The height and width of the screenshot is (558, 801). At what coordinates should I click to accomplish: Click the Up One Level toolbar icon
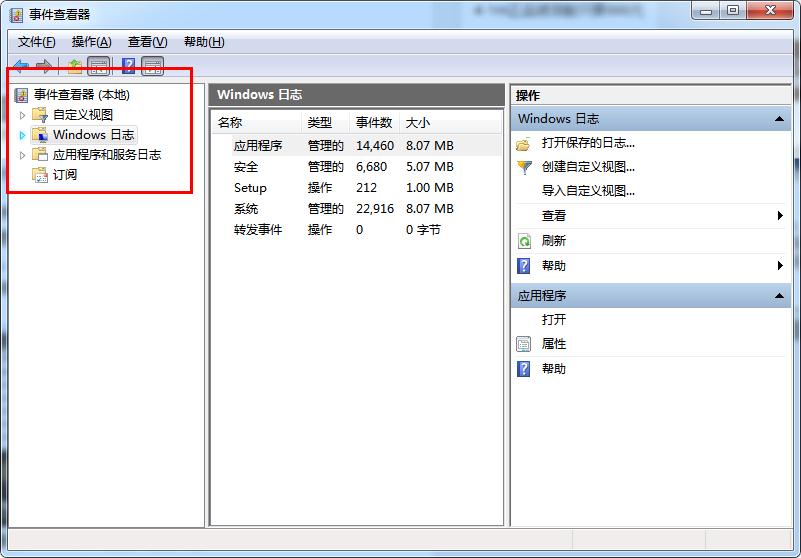coord(75,66)
